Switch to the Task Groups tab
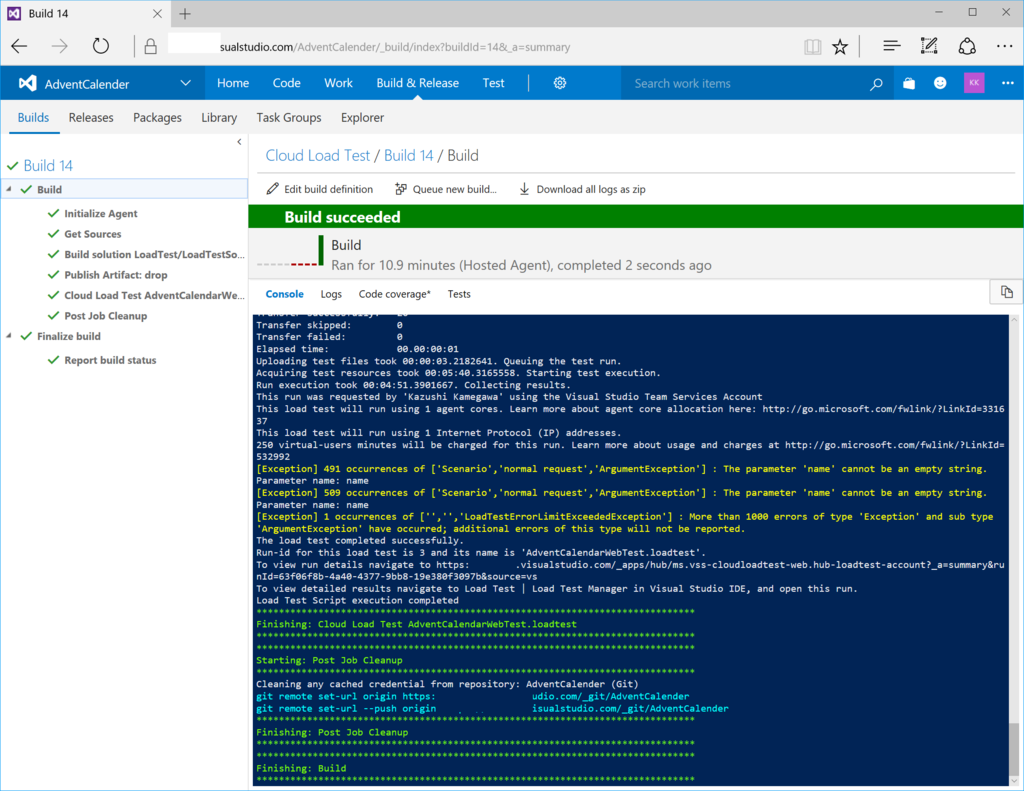This screenshot has height=791, width=1024. click(289, 118)
